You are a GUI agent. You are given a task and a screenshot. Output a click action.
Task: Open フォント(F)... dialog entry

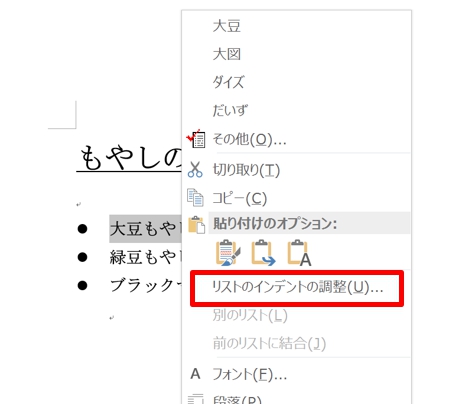(x=250, y=375)
